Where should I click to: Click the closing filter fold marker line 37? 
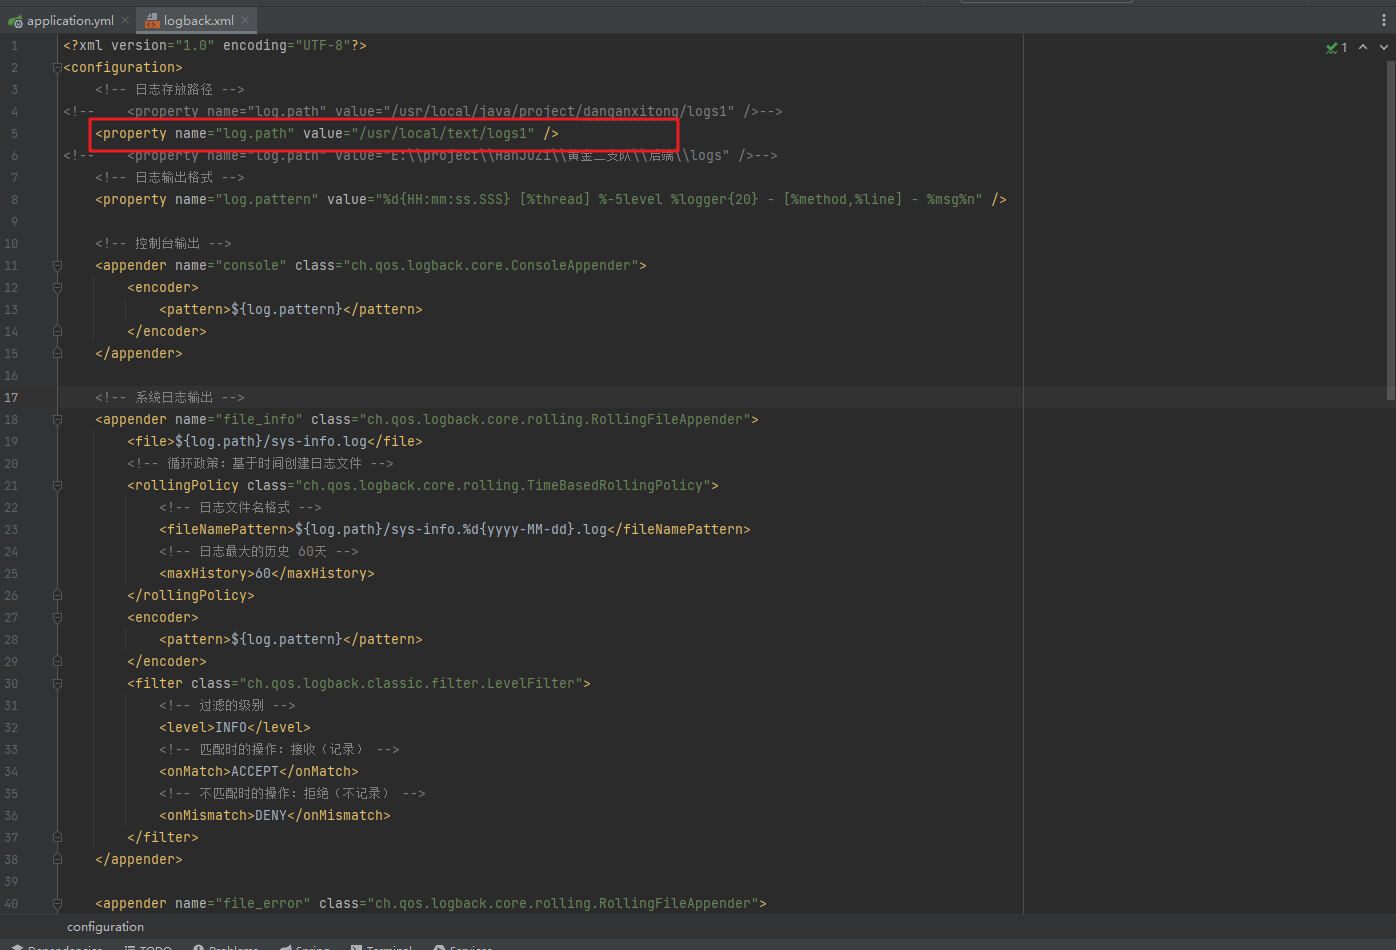coord(57,838)
